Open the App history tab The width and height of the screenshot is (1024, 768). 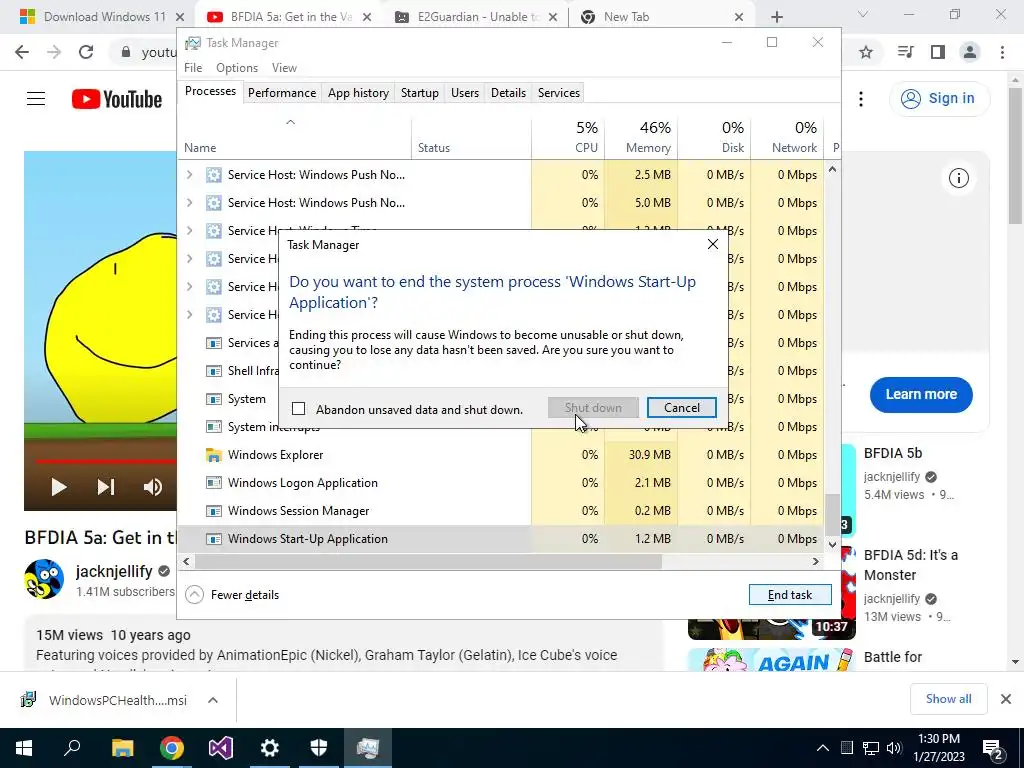pos(358,93)
